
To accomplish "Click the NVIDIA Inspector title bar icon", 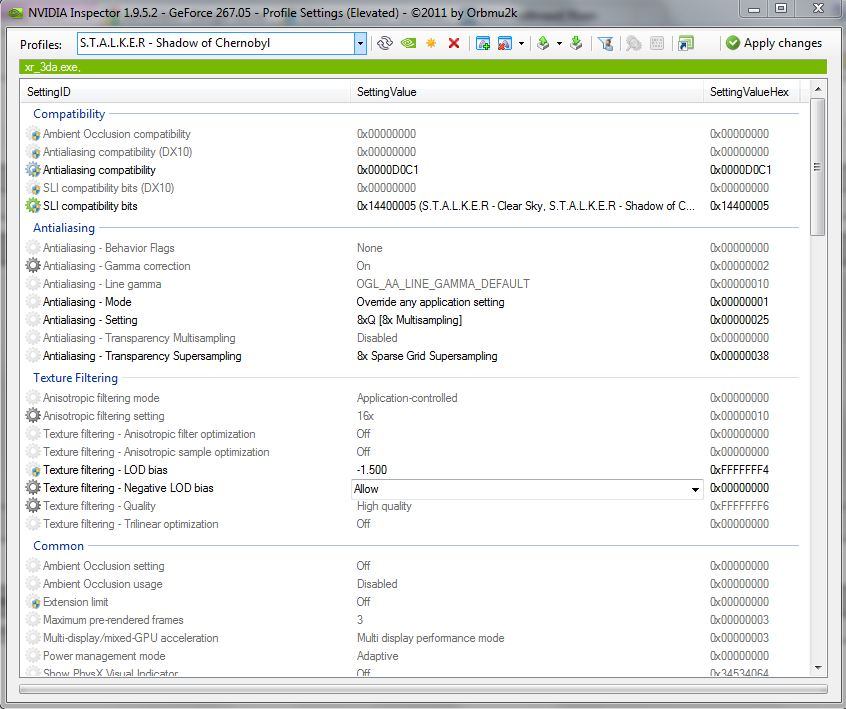I will coord(15,12).
